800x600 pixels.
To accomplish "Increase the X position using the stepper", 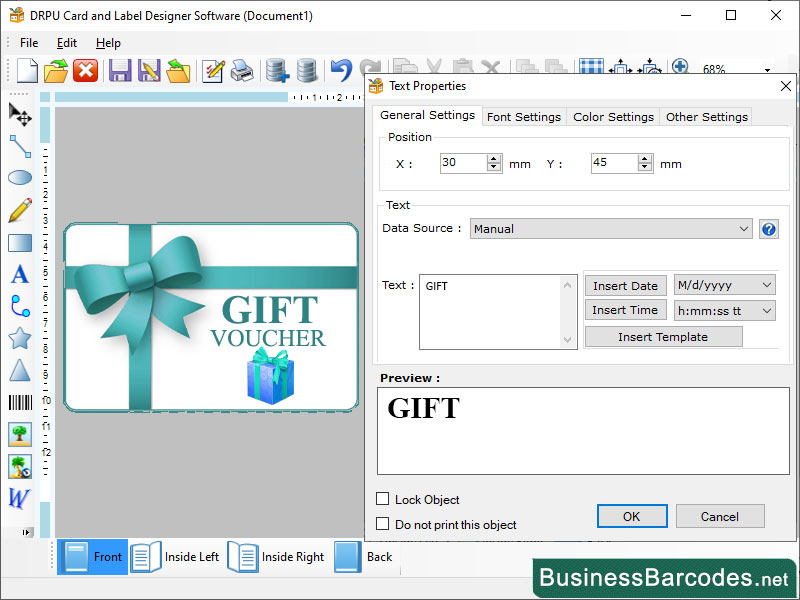I will point(494,158).
